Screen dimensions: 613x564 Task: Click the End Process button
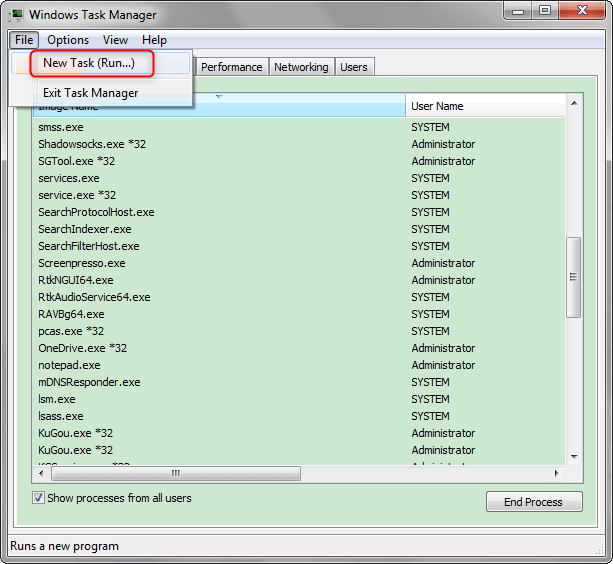(x=534, y=502)
